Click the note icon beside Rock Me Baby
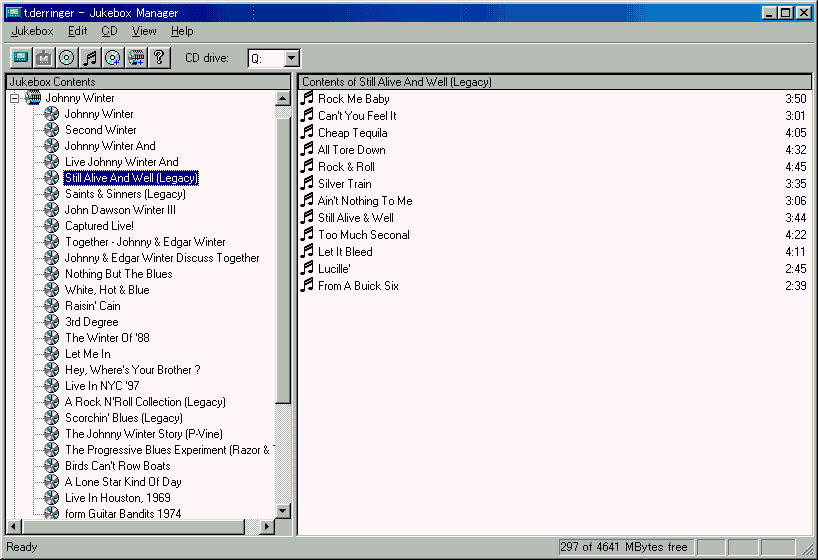This screenshot has width=818, height=560. 308,99
